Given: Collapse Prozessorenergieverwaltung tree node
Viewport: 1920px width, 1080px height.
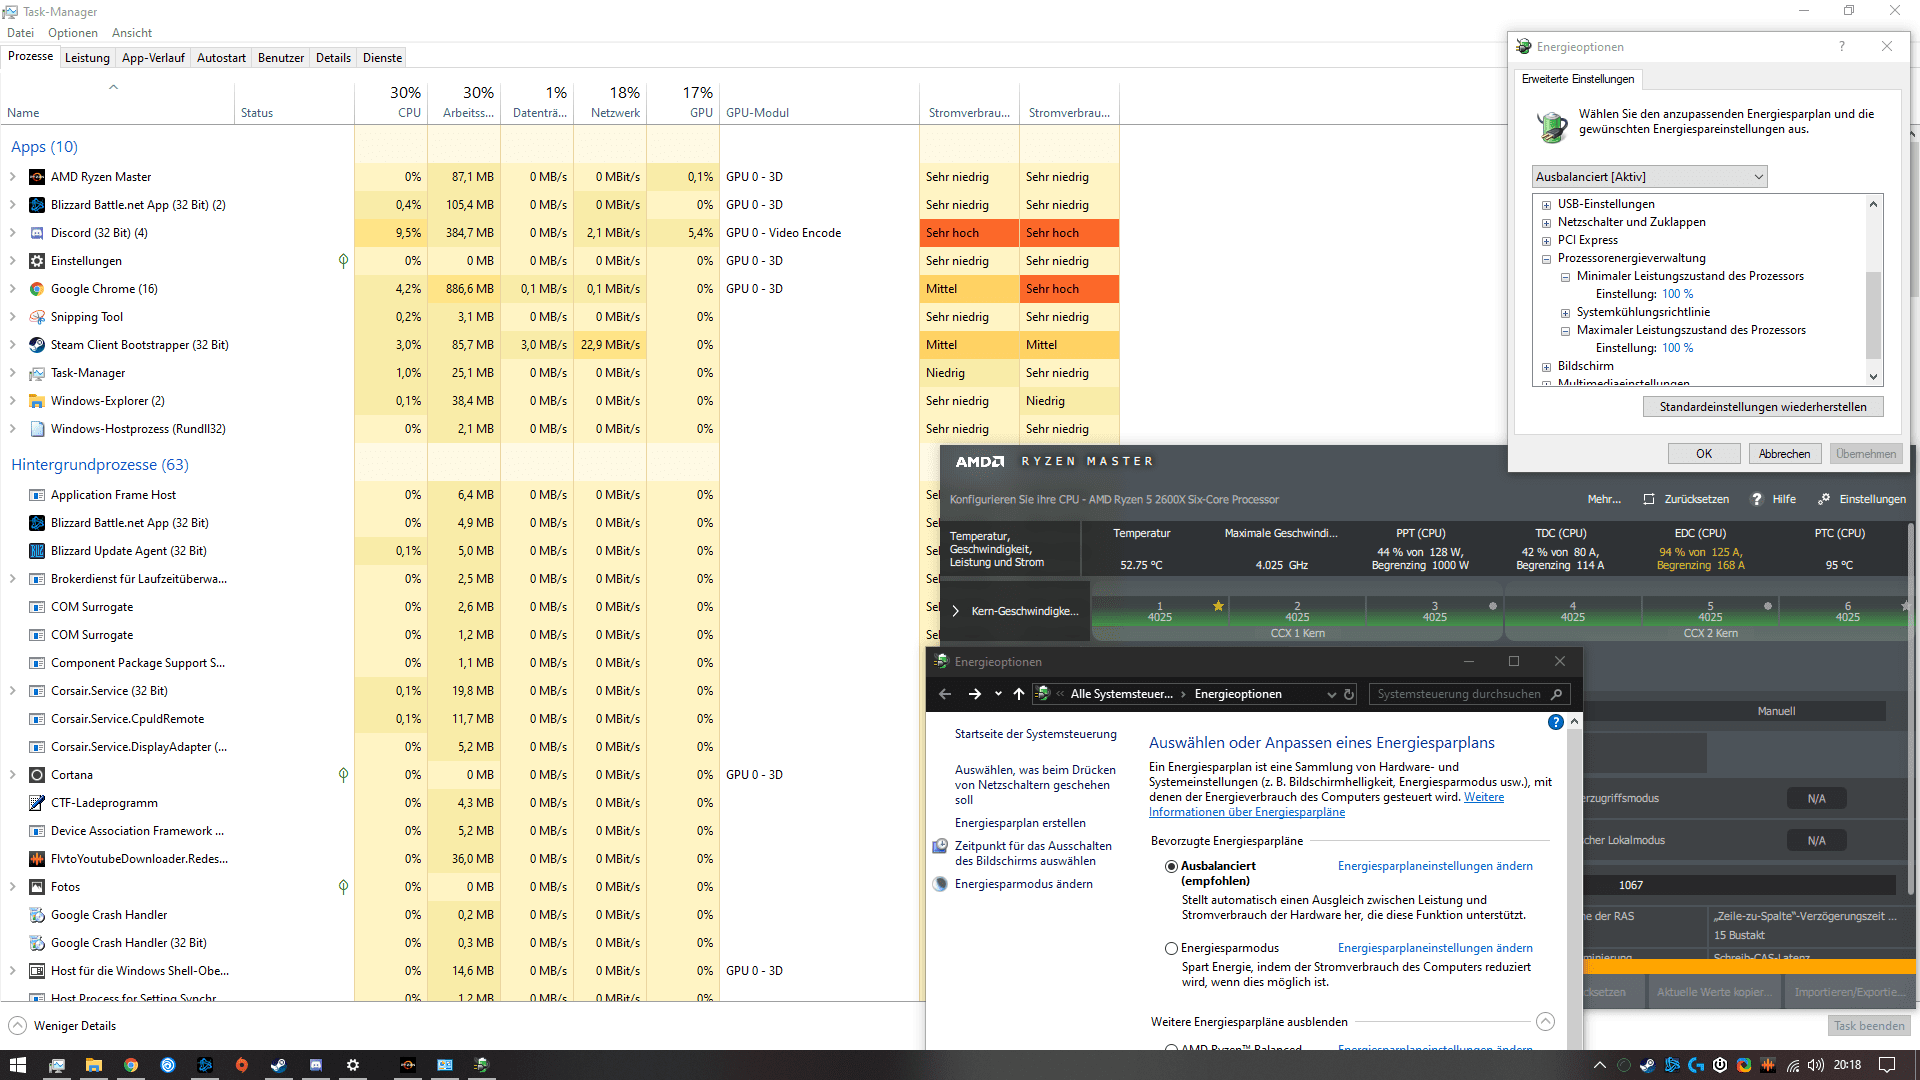Looking at the screenshot, I should click(x=1546, y=259).
